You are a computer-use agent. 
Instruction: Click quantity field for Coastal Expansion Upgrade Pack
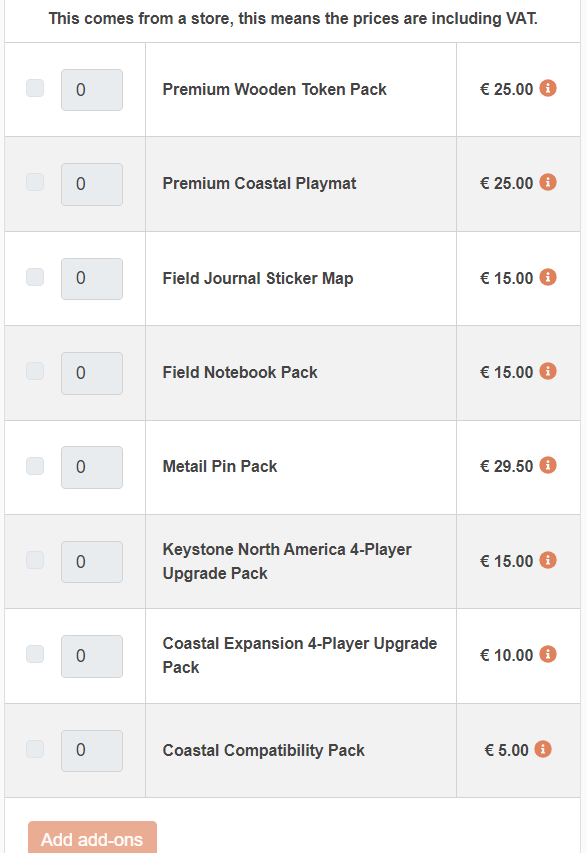(92, 656)
